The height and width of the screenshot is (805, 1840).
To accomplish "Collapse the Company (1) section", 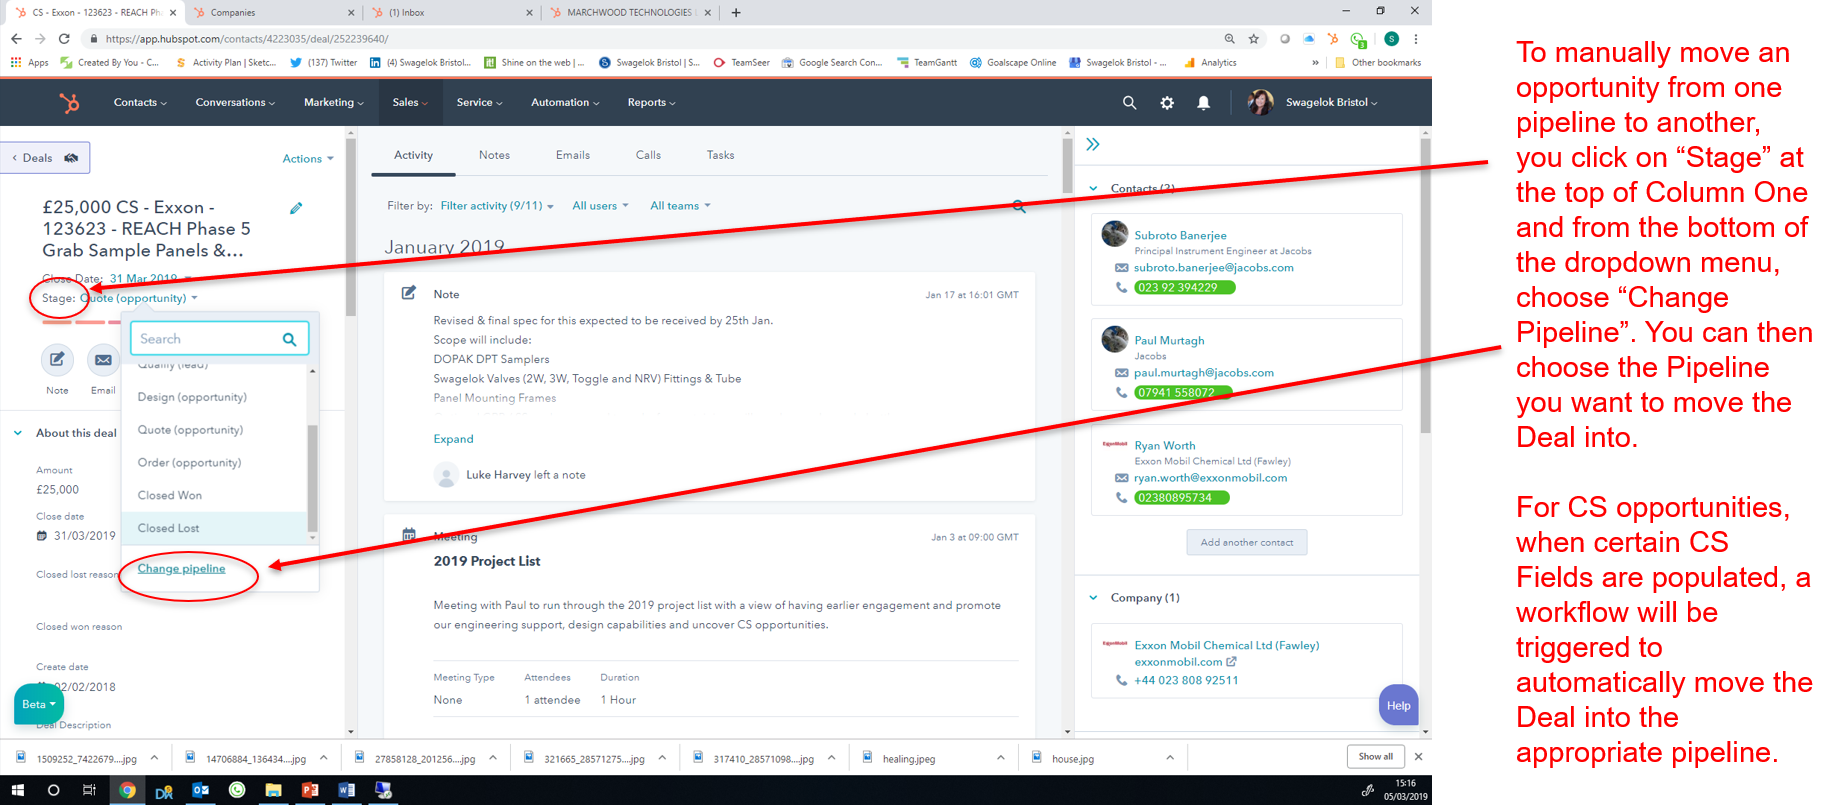I will click(x=1093, y=598).
